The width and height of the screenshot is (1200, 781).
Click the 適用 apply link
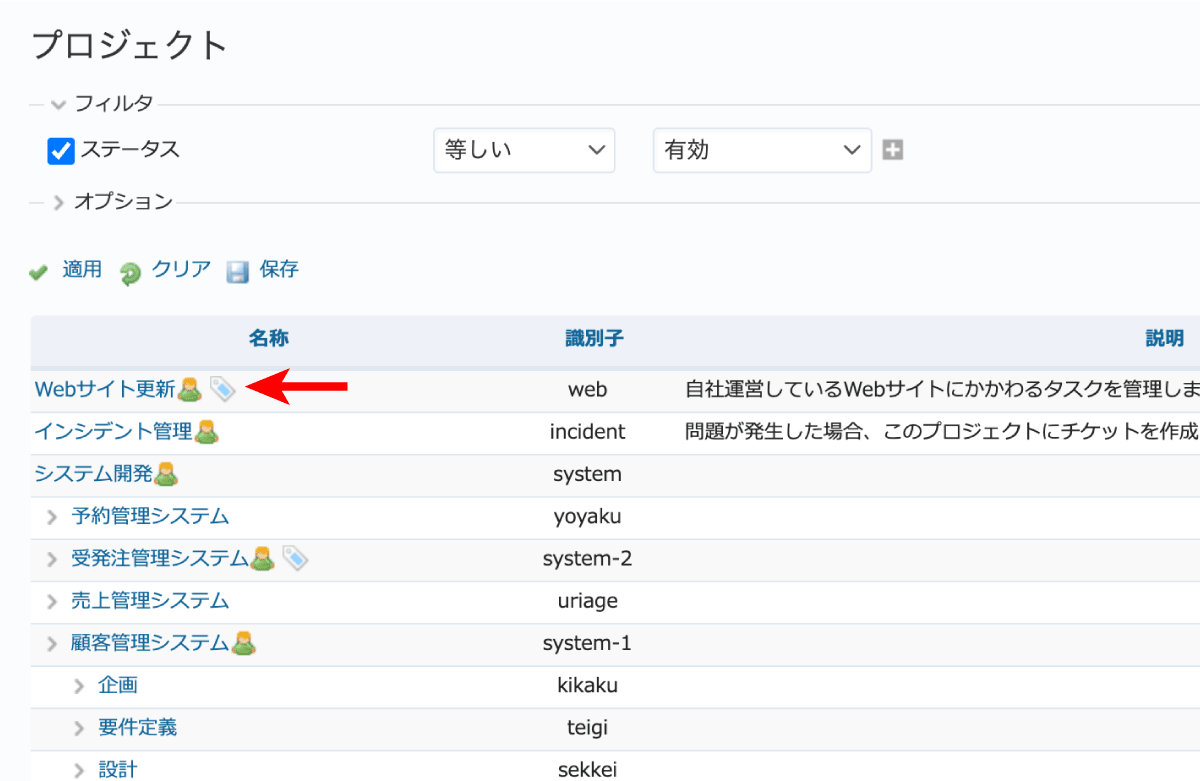point(82,269)
